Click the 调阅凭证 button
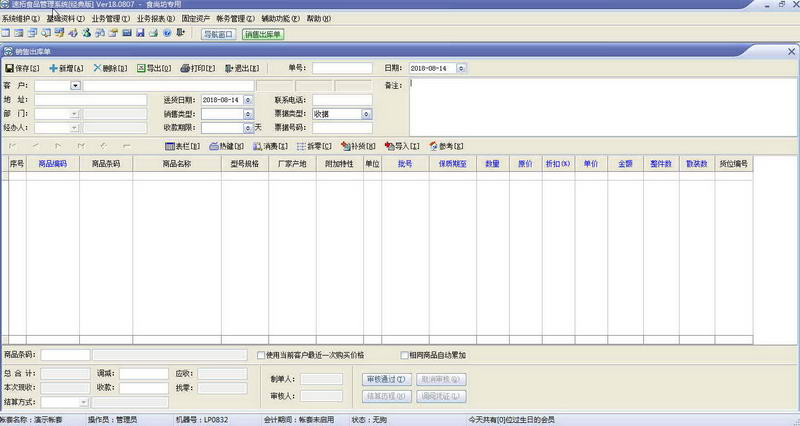Viewport: 800px width, 426px height. 441,396
